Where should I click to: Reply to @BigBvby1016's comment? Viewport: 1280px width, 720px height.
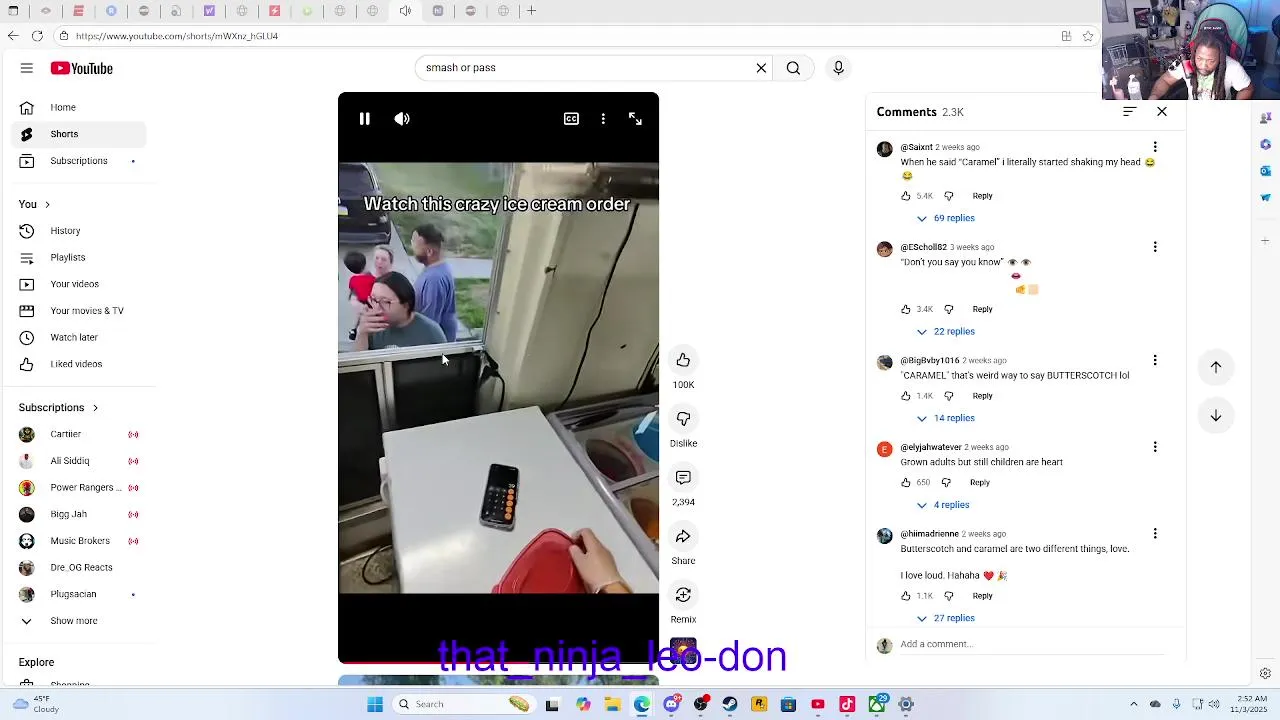click(982, 396)
